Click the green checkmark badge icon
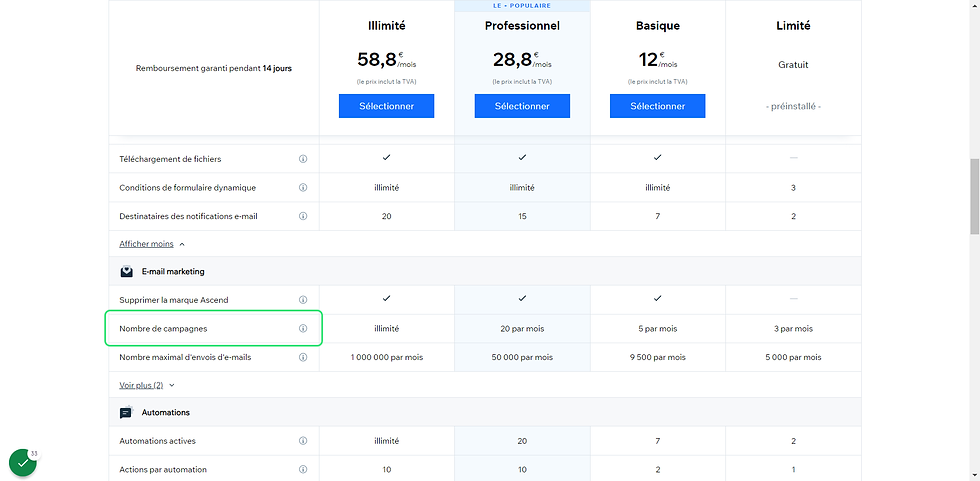Screen dimensions: 980x481 23,463
